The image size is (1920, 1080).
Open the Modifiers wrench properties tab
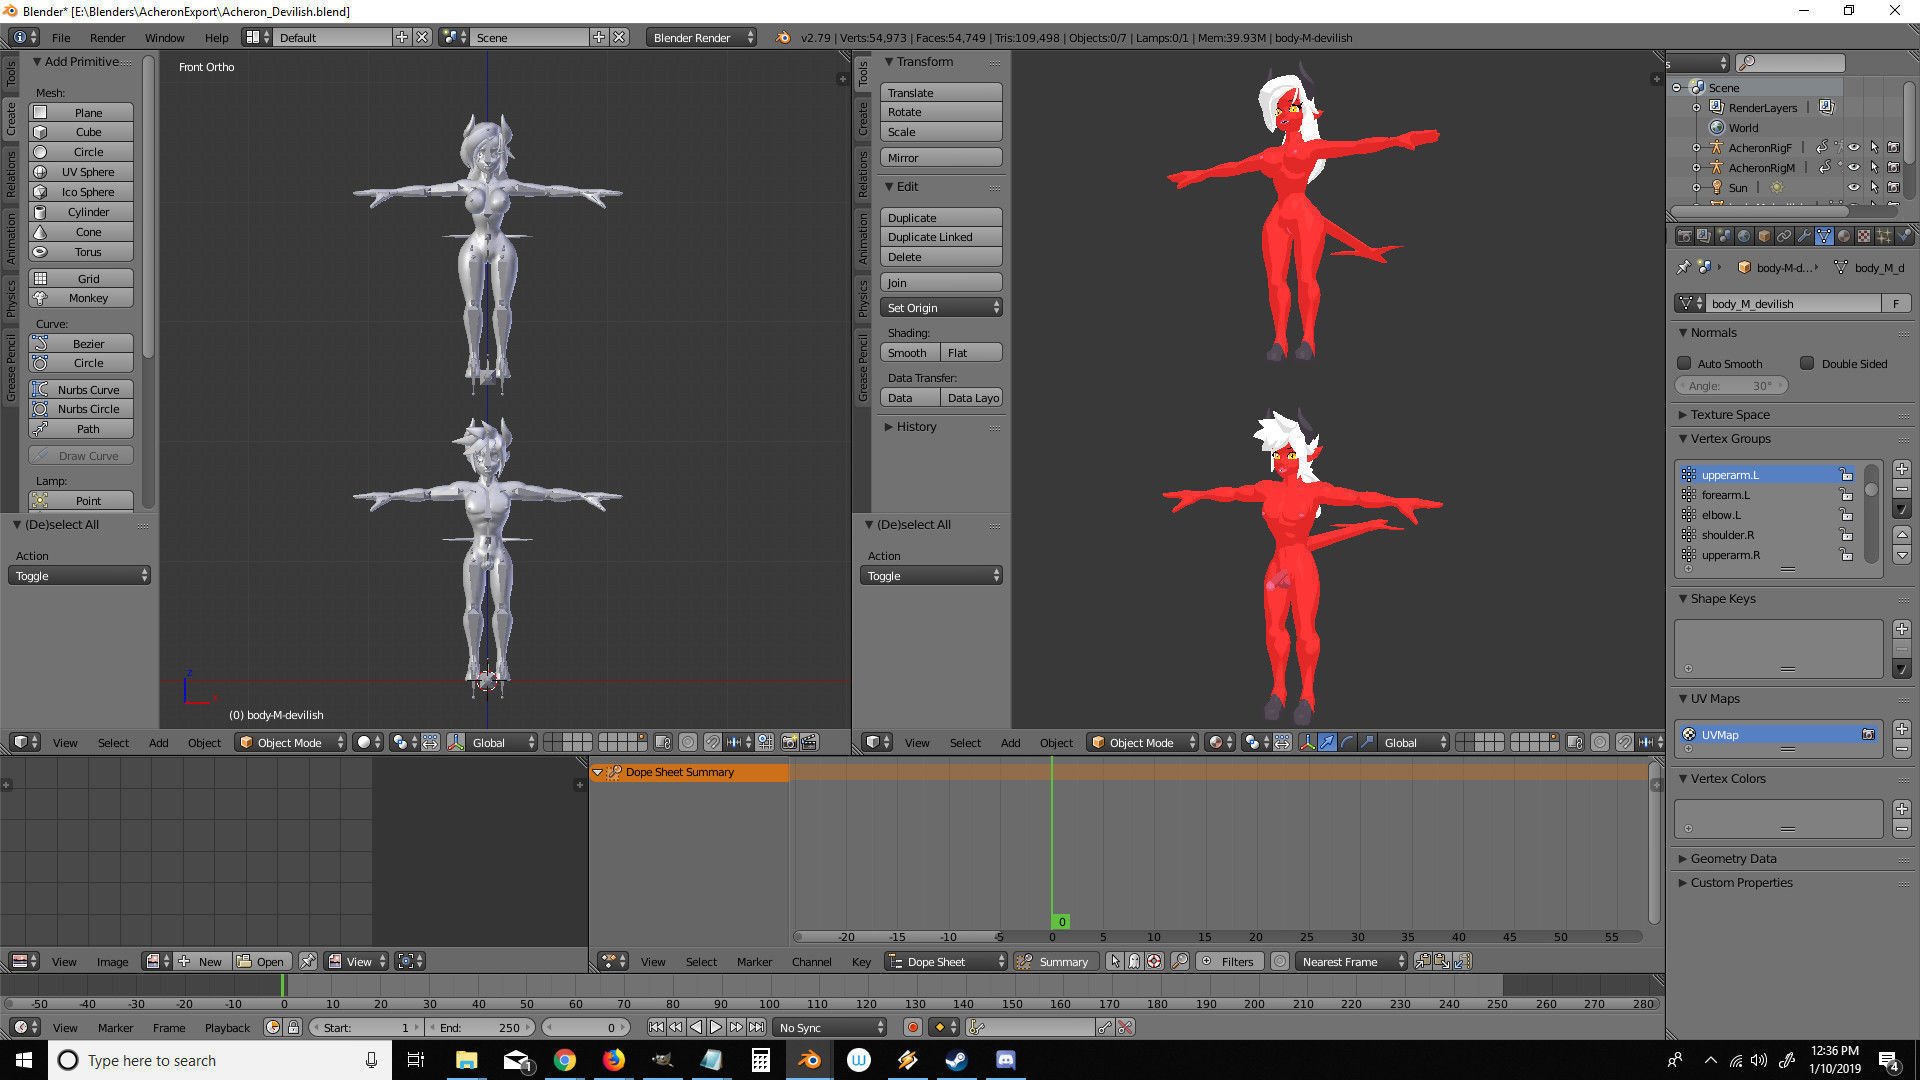click(x=1804, y=236)
